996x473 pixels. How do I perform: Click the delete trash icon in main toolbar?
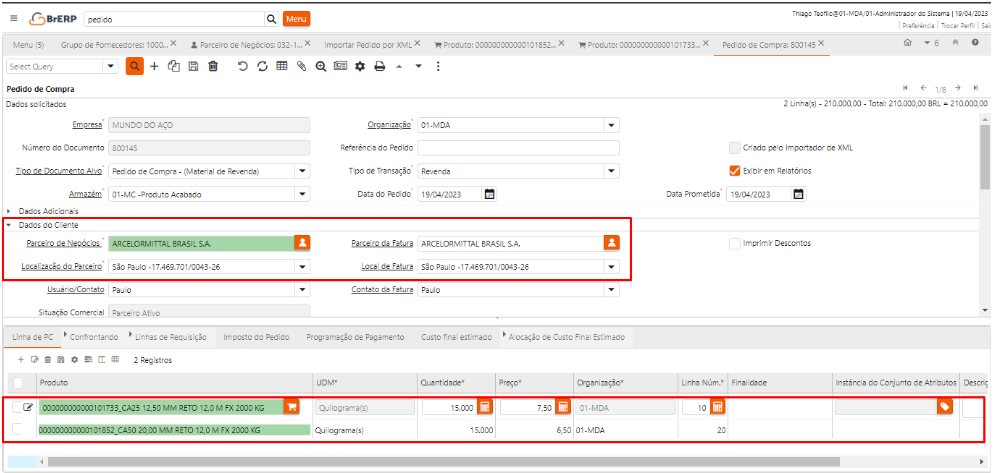pos(212,66)
